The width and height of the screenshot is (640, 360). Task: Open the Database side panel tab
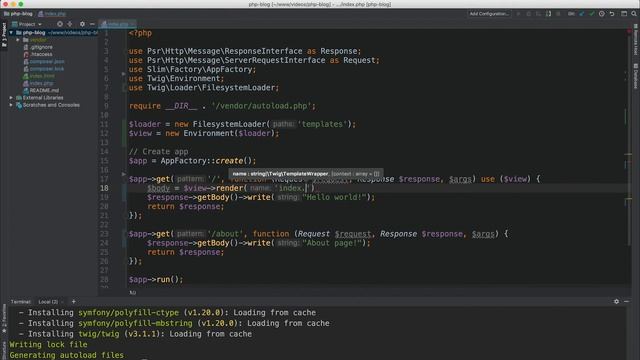[x=636, y=76]
